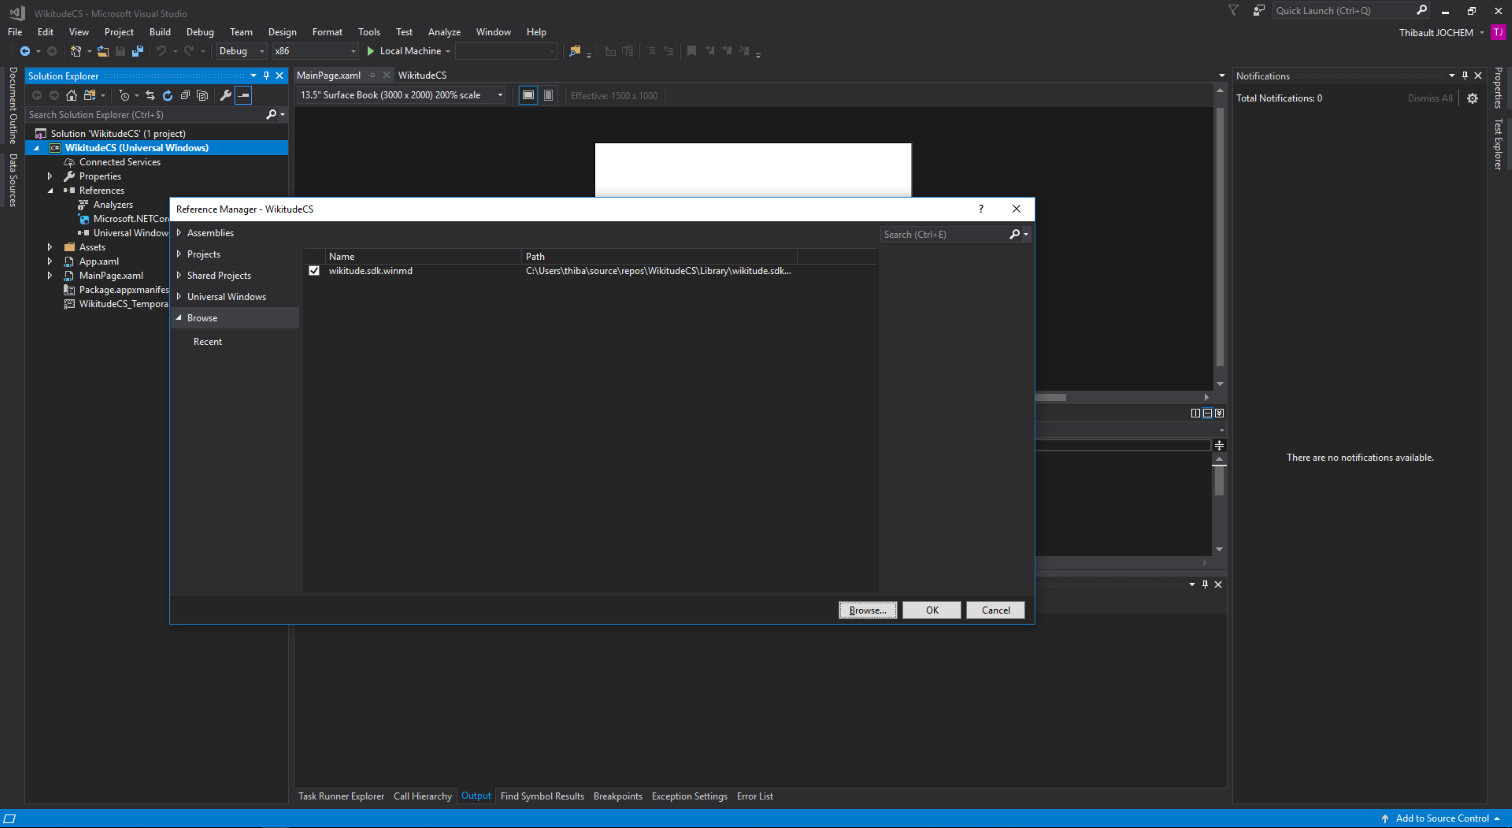
Task: Click Cancel in Reference Manager
Action: pos(996,610)
